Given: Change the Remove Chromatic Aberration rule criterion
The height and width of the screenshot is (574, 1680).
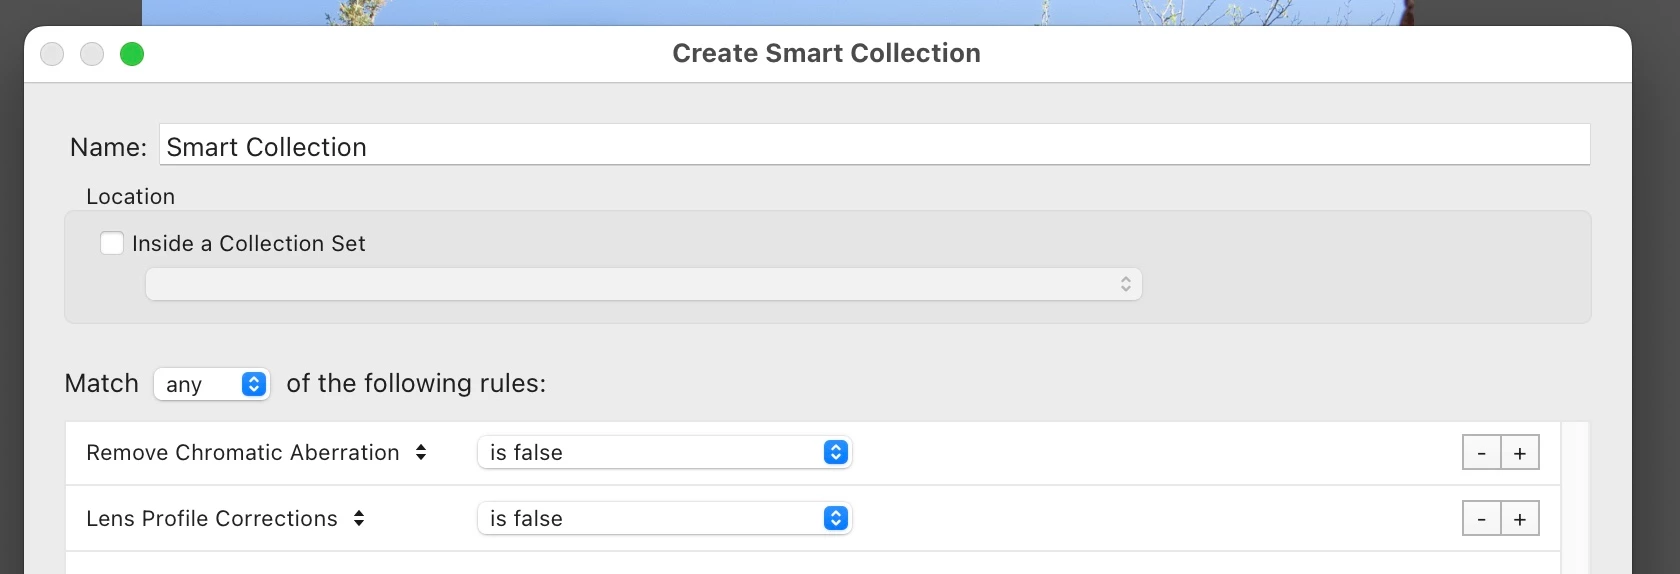Looking at the screenshot, I should click(x=256, y=452).
